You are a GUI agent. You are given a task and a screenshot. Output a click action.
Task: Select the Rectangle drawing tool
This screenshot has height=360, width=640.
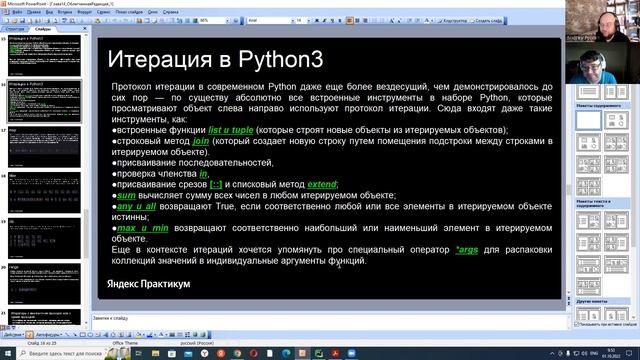tap(82, 335)
